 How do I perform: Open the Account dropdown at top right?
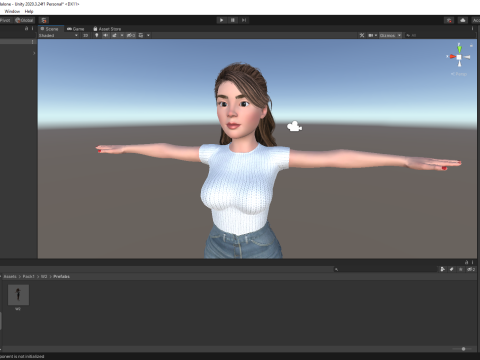476,20
